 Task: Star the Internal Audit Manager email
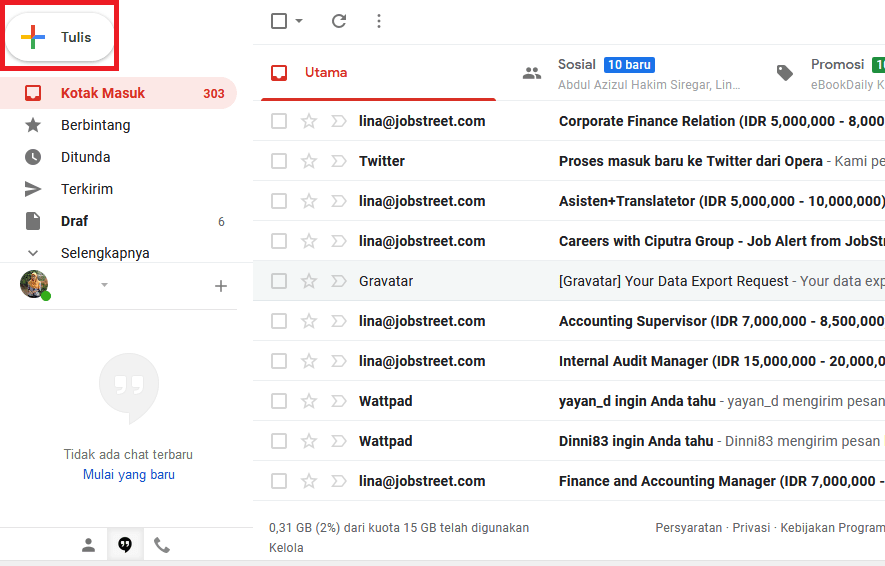pyautogui.click(x=309, y=361)
